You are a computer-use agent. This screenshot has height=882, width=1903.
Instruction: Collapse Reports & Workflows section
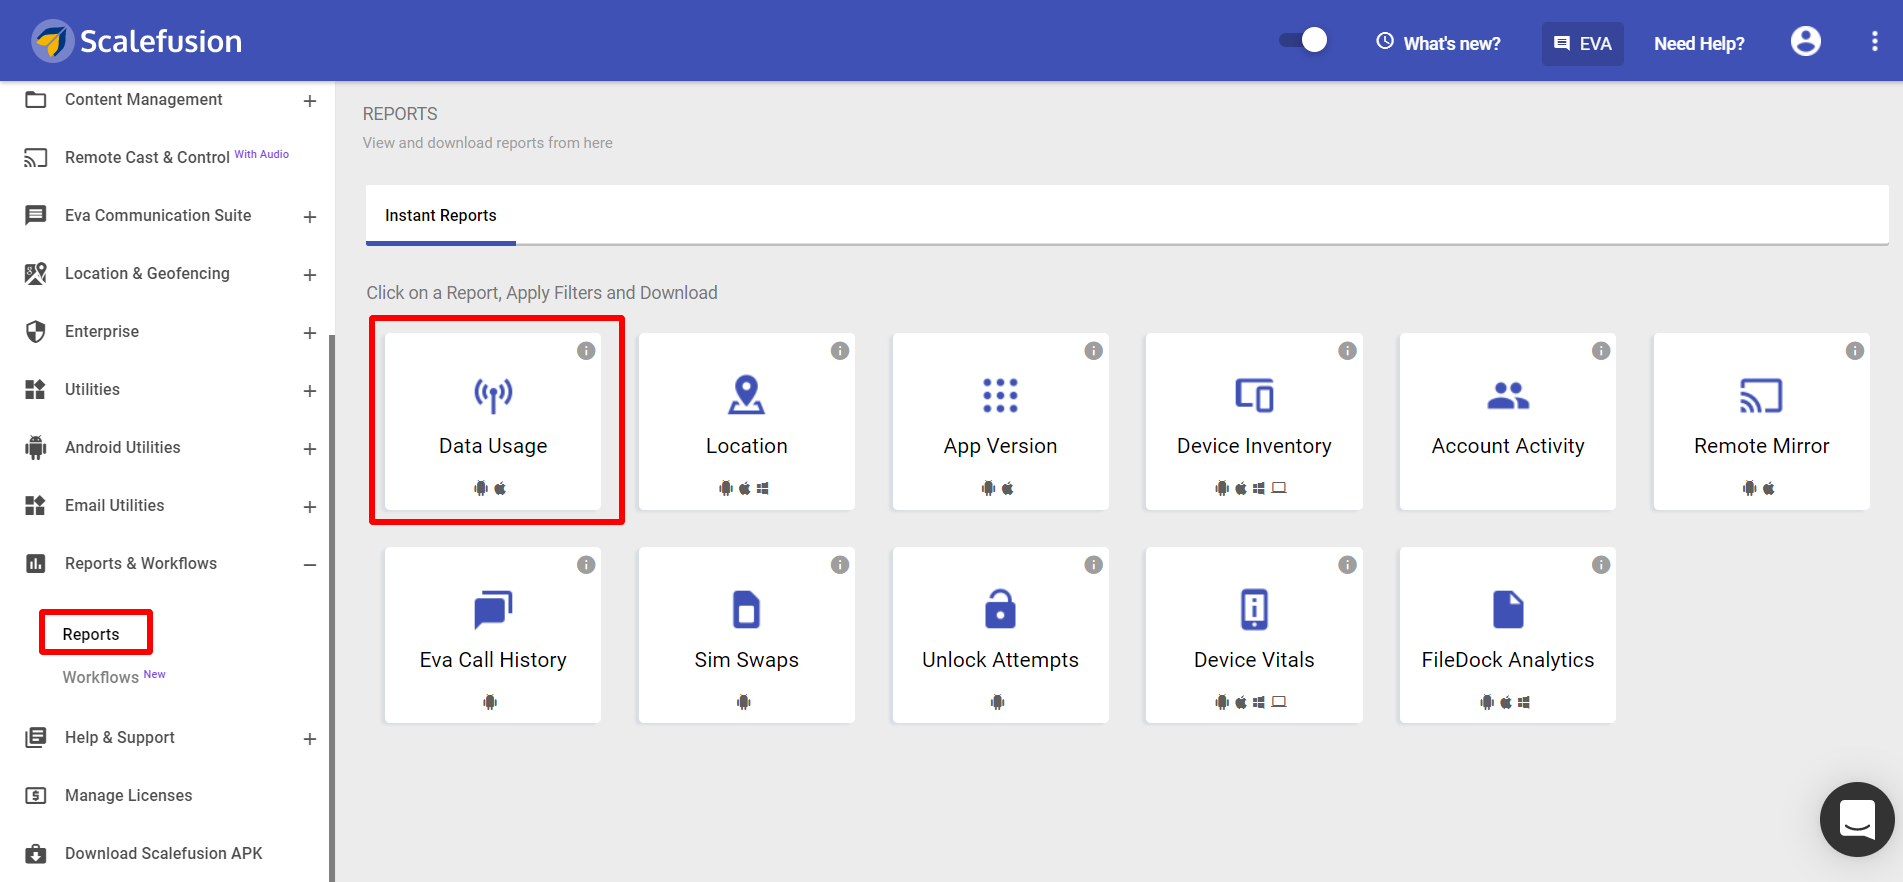[310, 565]
